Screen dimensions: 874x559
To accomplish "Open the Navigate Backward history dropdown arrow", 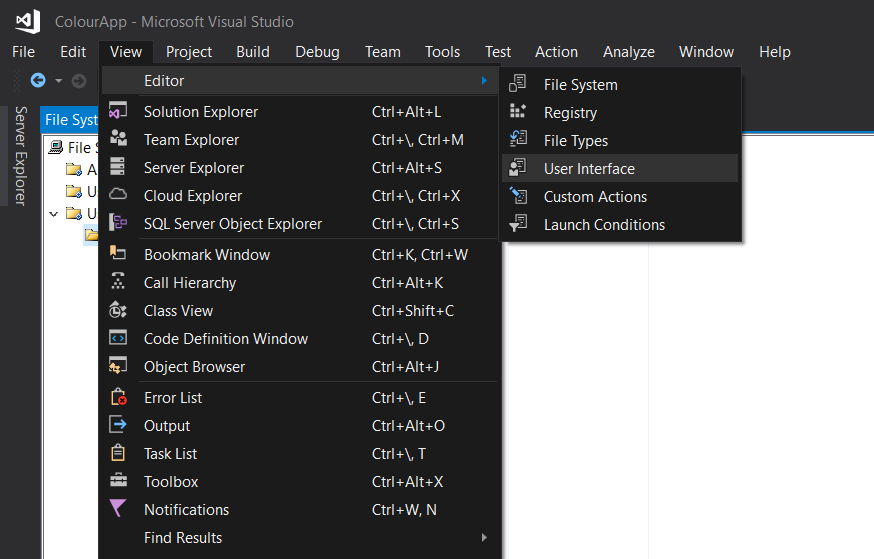I will pyautogui.click(x=59, y=81).
